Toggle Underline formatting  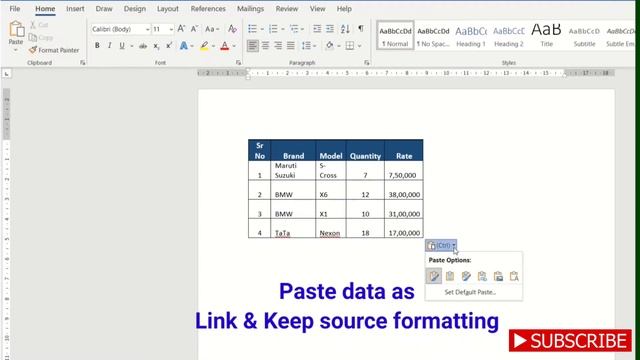[x=122, y=46]
